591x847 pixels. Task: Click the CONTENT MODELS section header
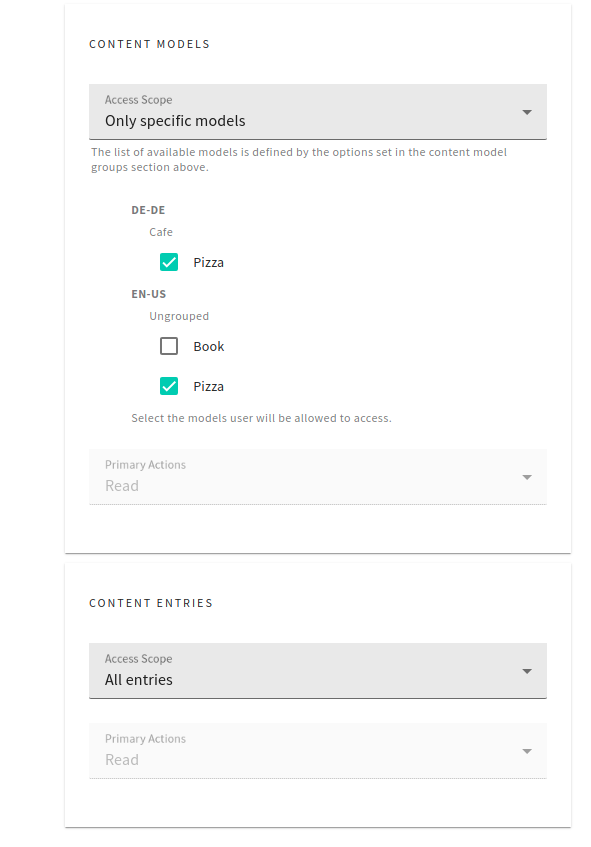coord(148,44)
